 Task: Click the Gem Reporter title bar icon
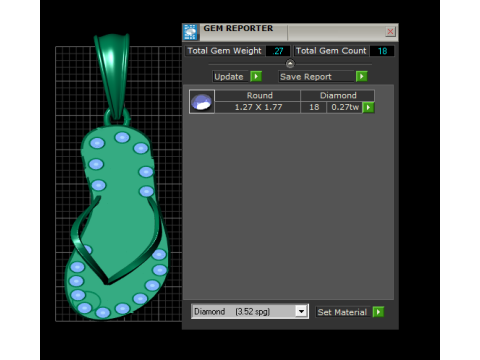190,32
